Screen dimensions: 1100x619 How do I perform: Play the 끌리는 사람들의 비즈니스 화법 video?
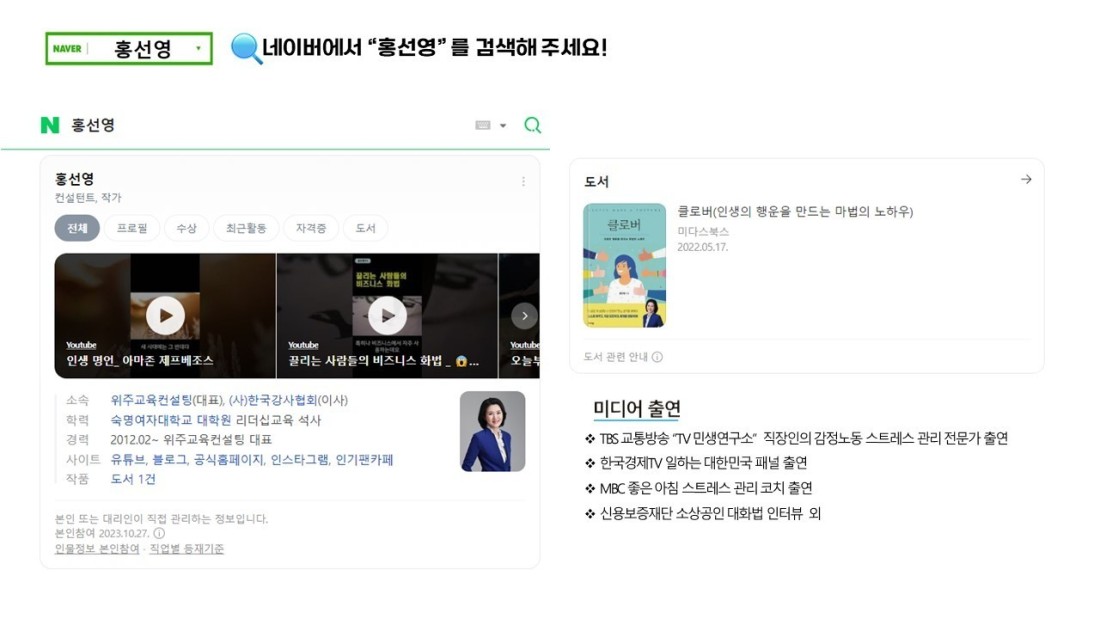387,316
